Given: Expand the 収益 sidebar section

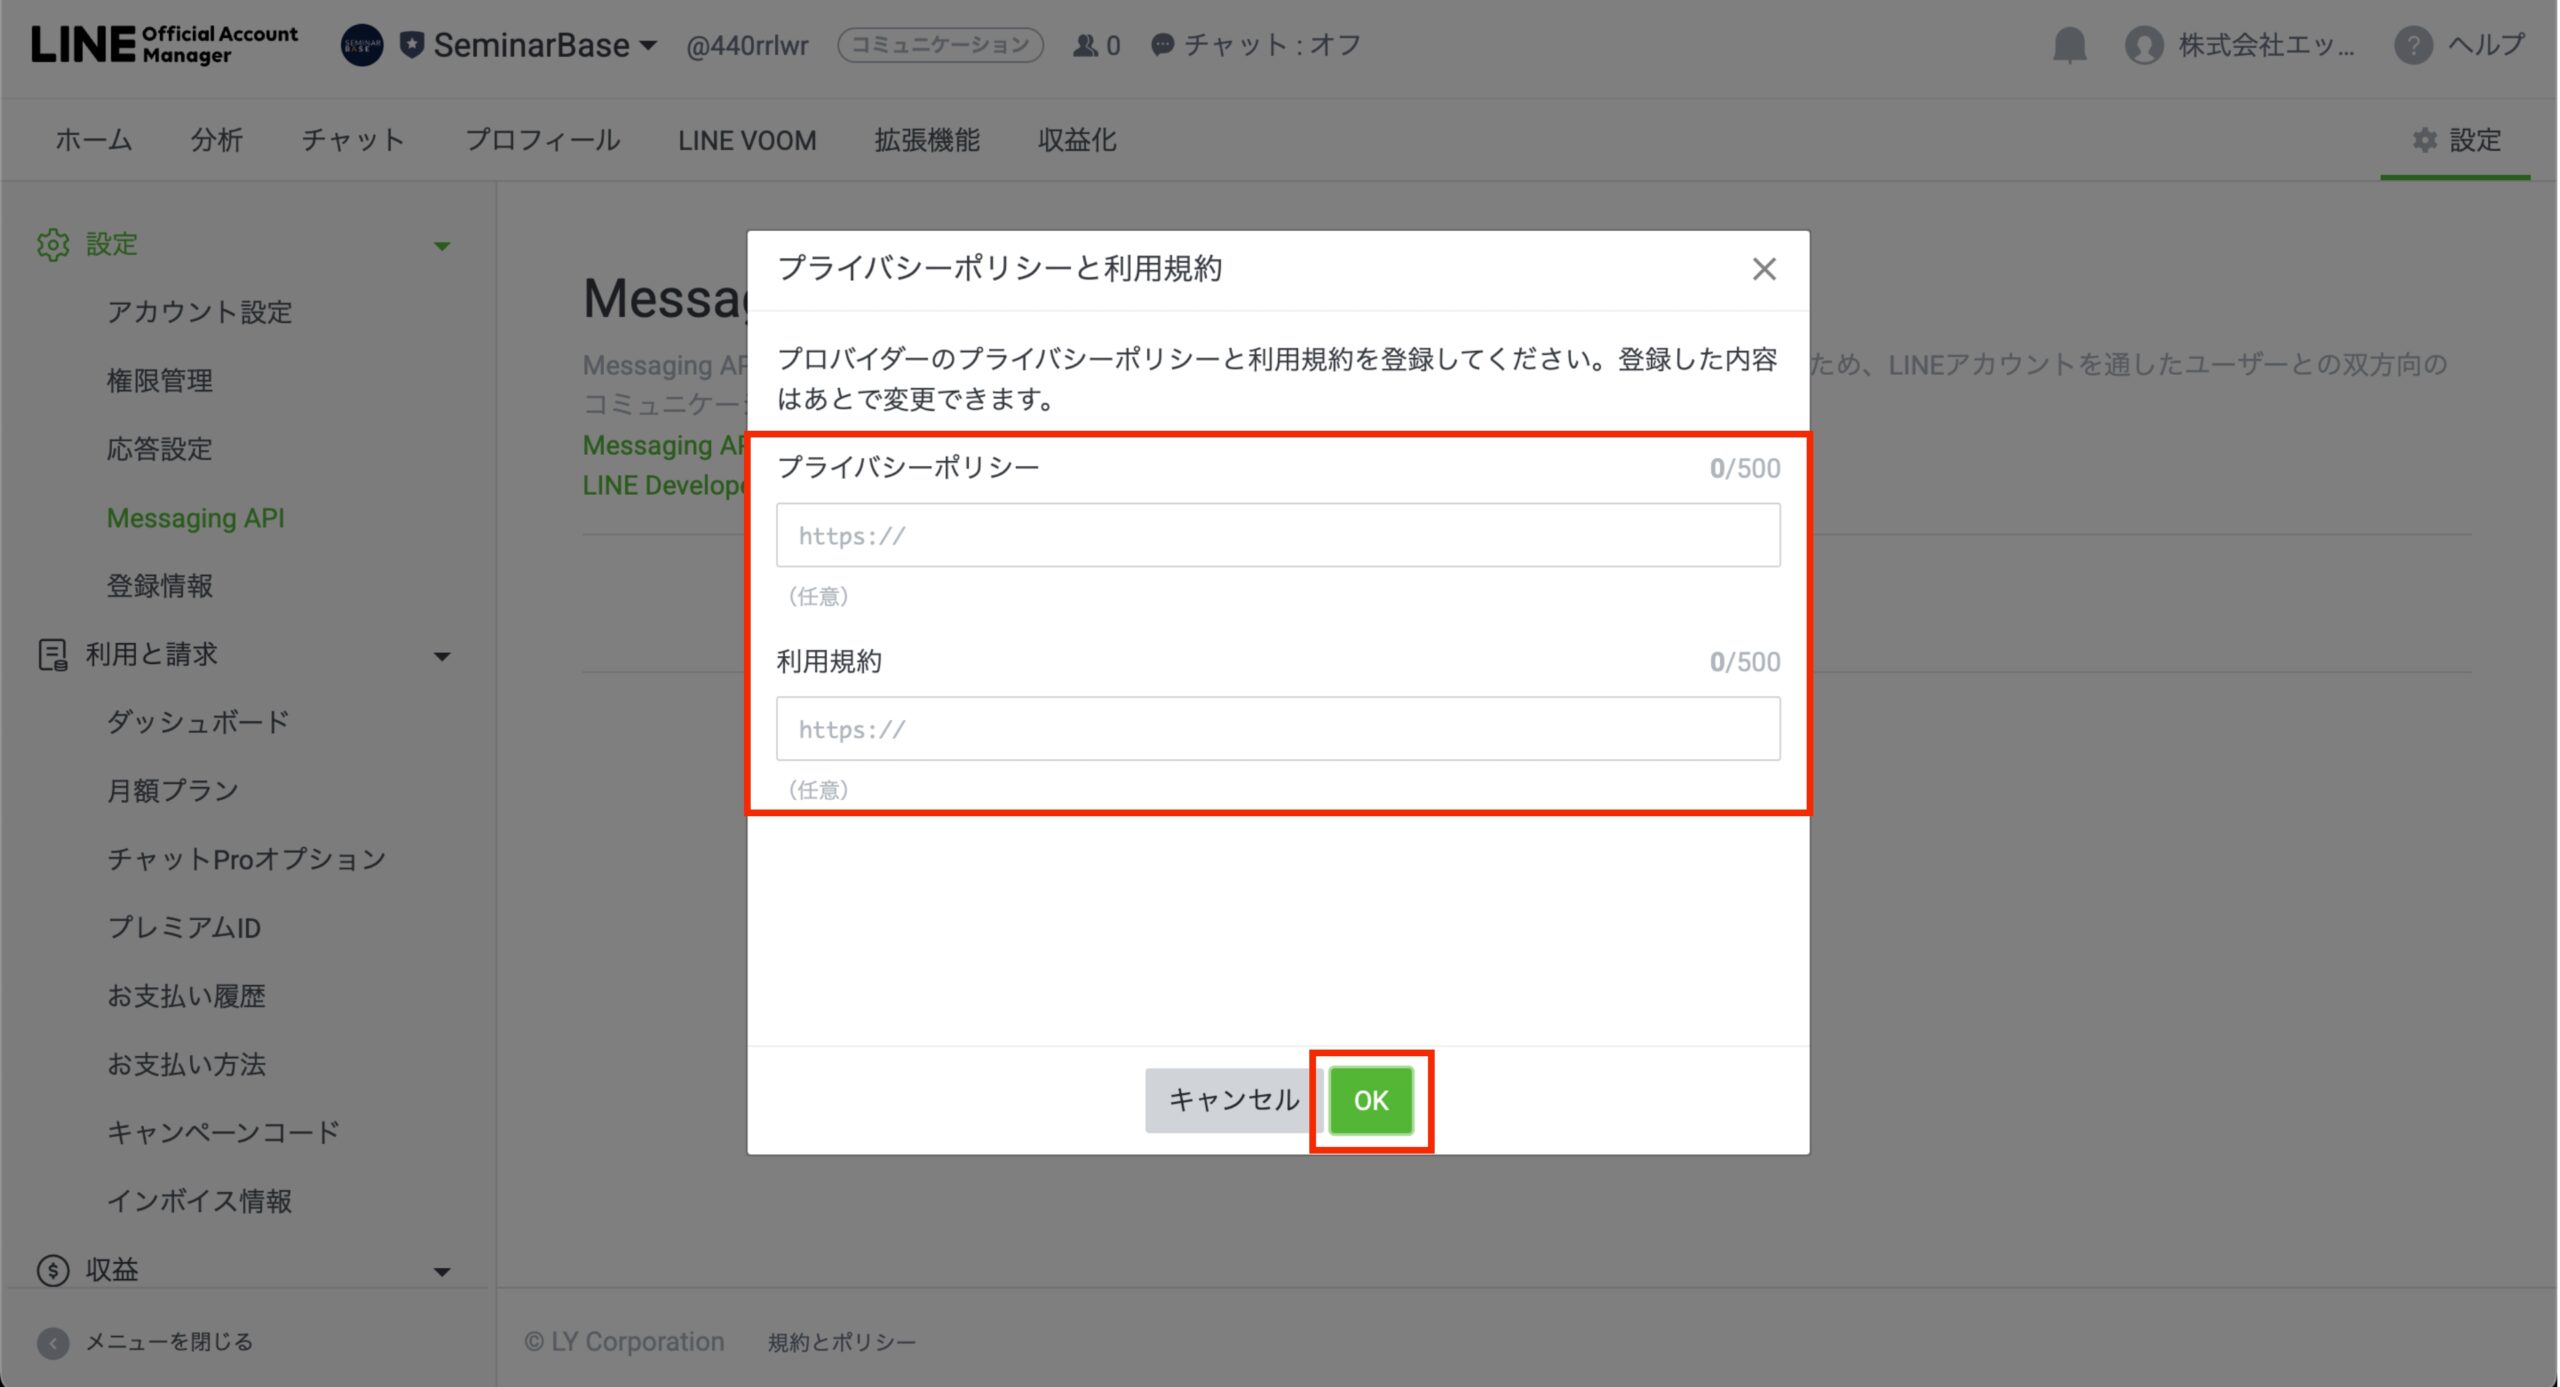Looking at the screenshot, I should [441, 1271].
